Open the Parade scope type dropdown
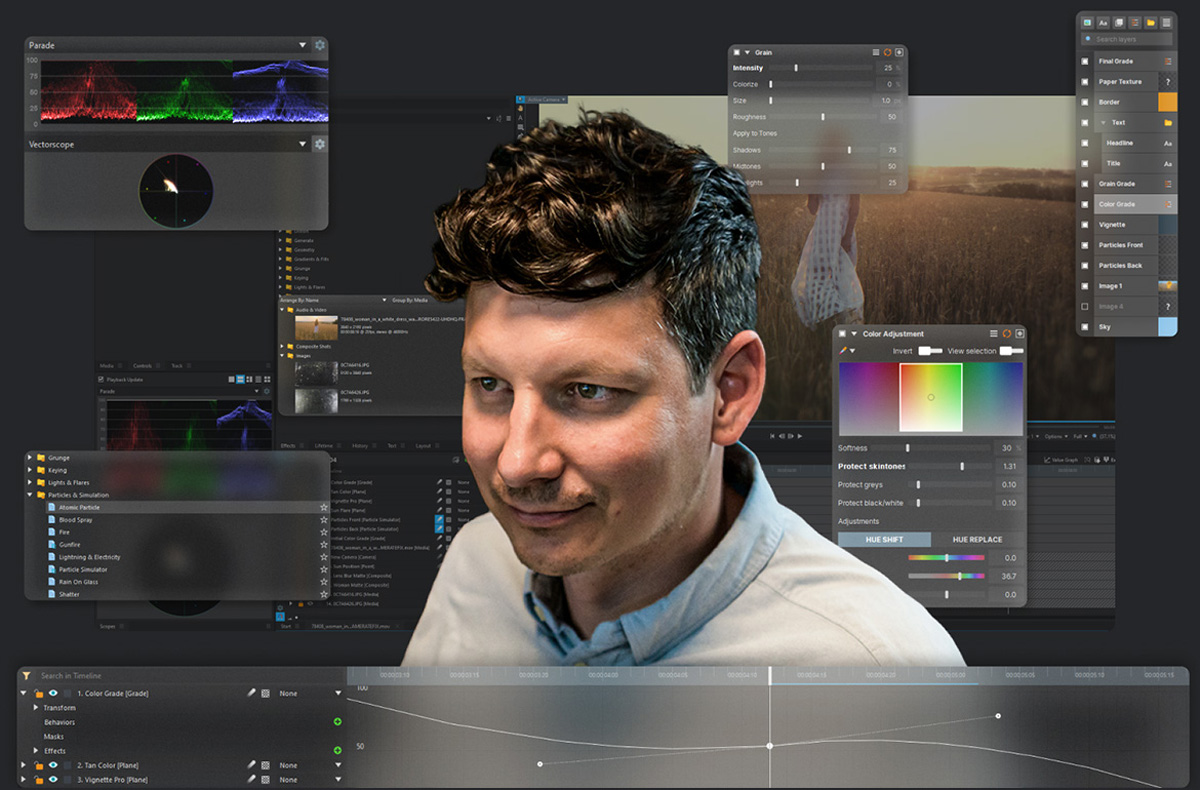Viewport: 1200px width, 790px height. pyautogui.click(x=302, y=45)
